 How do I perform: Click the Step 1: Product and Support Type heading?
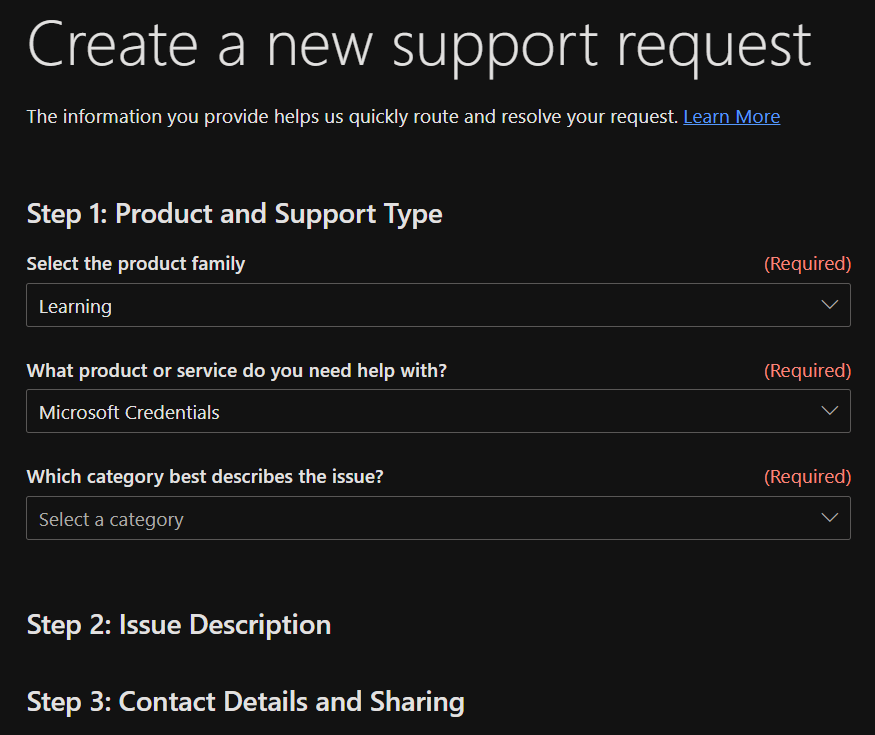(234, 213)
